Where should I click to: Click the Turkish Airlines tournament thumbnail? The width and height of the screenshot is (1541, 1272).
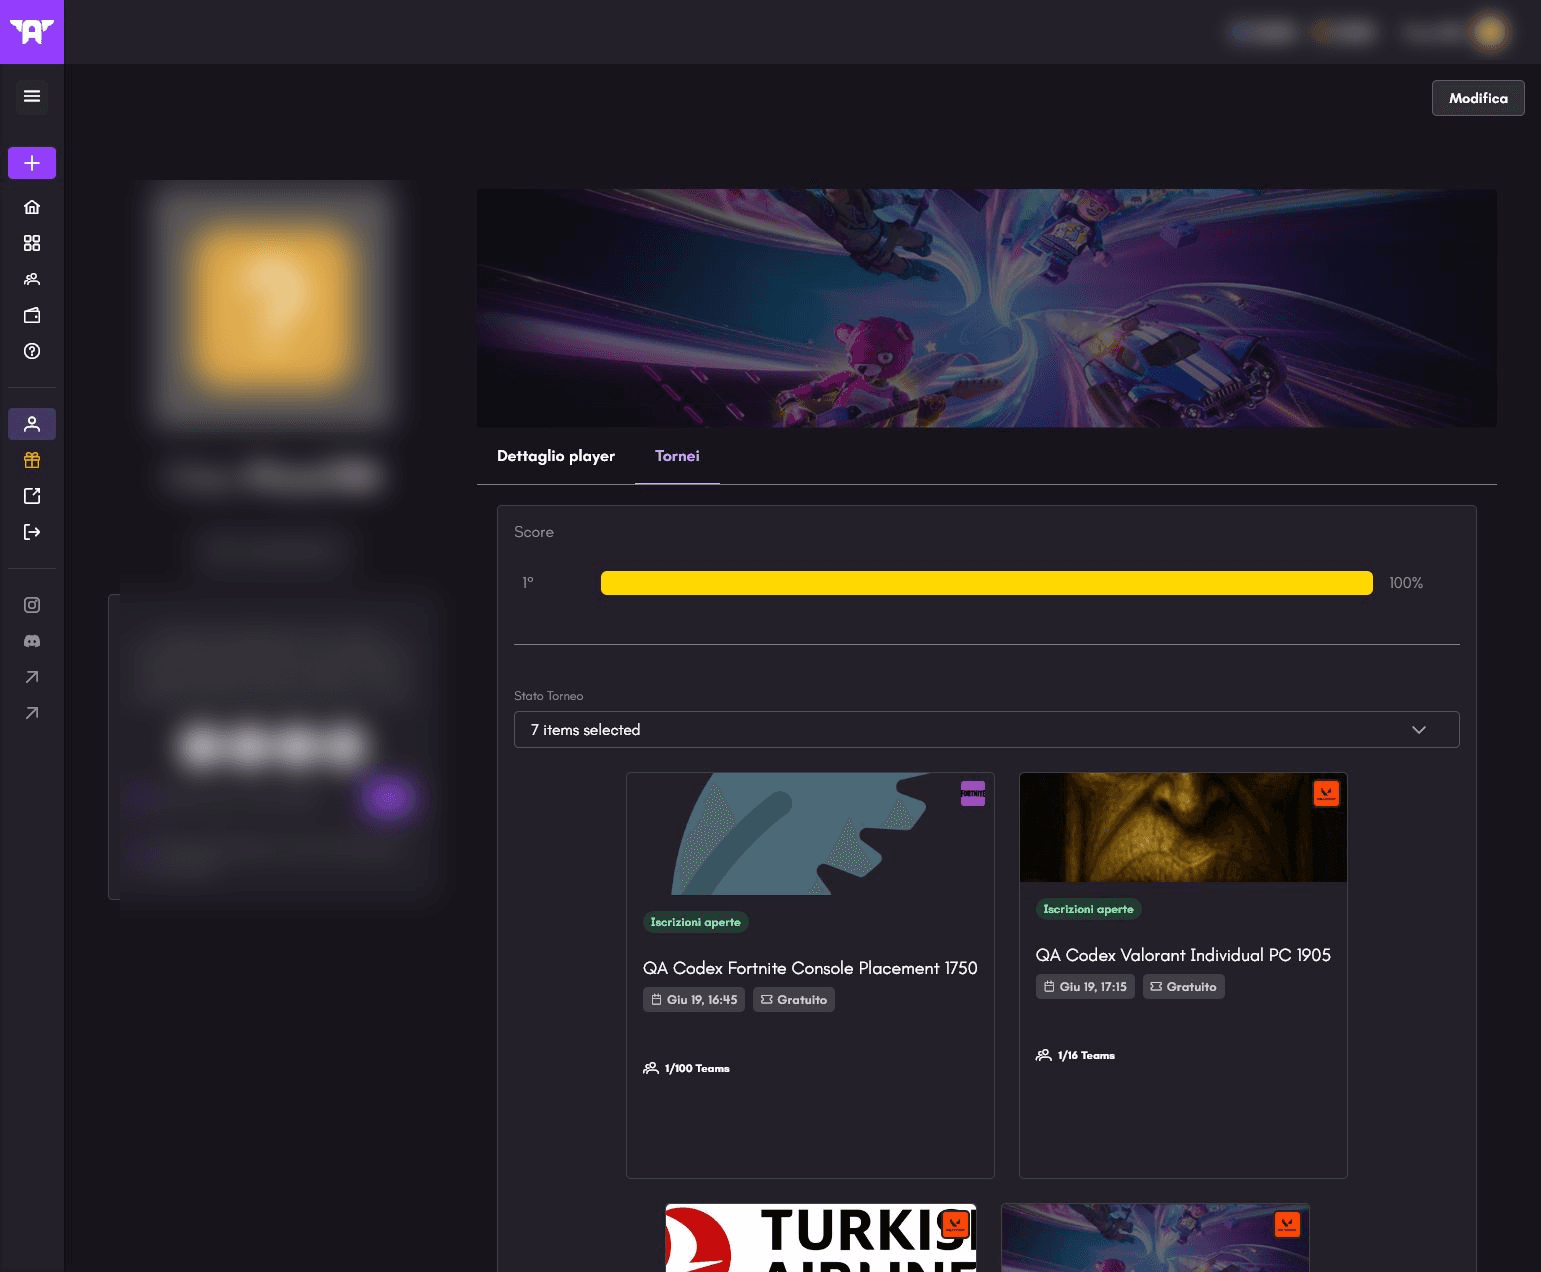pyautogui.click(x=821, y=1238)
